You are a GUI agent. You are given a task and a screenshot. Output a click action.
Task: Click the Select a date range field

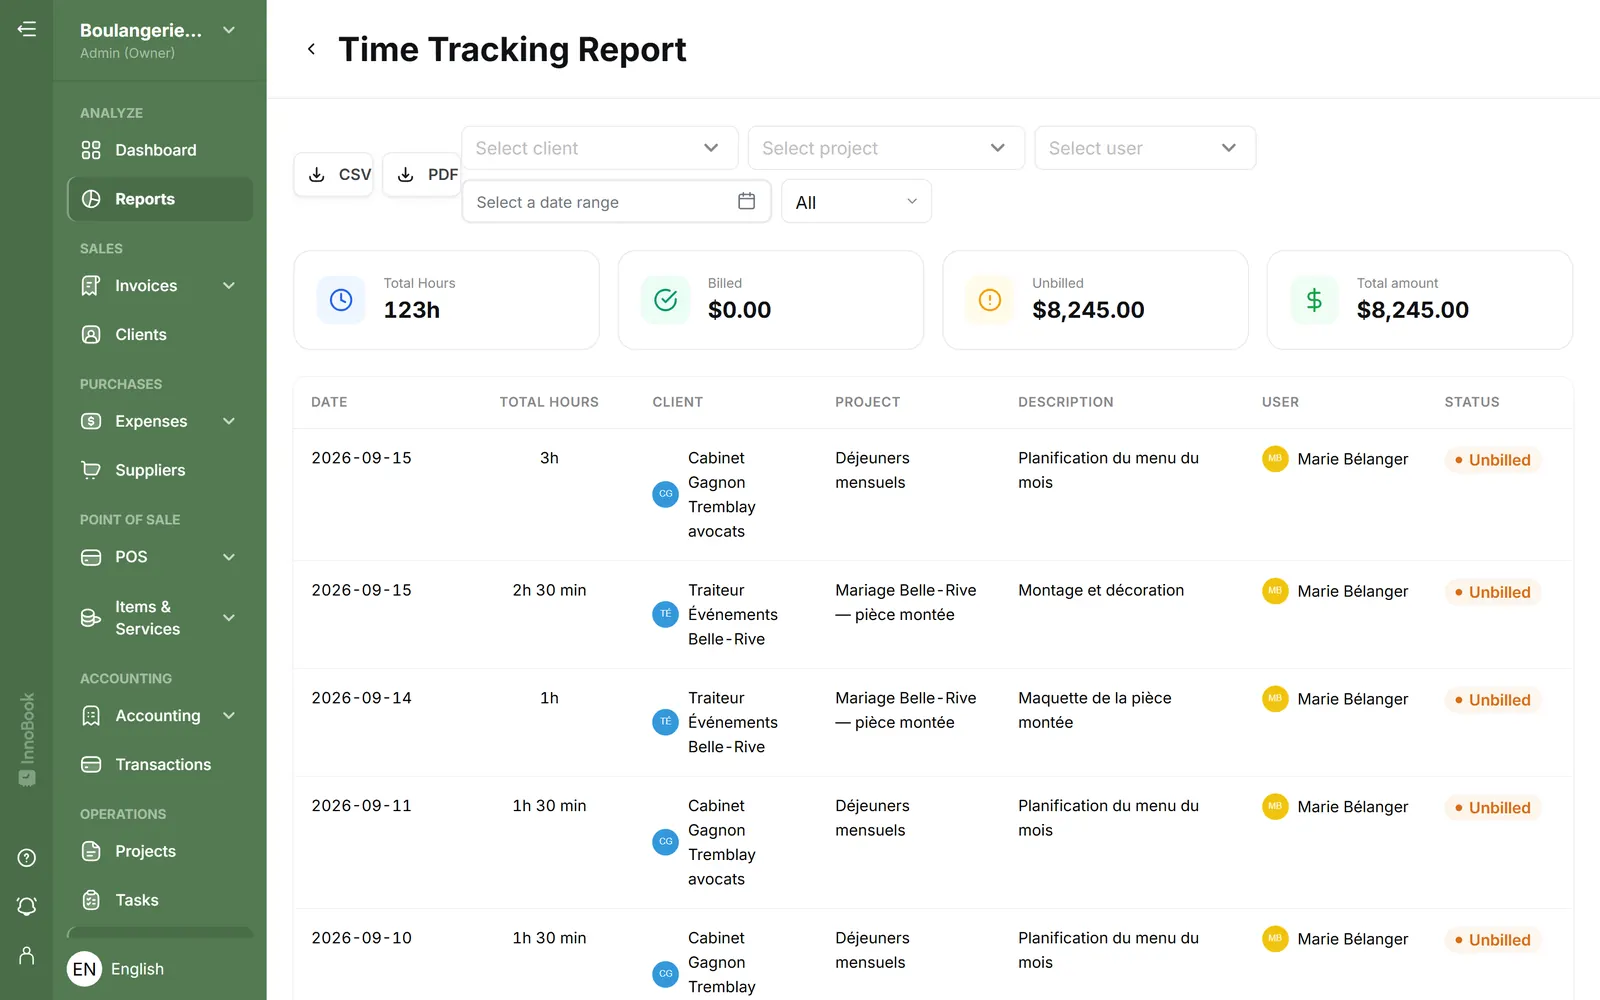point(616,202)
